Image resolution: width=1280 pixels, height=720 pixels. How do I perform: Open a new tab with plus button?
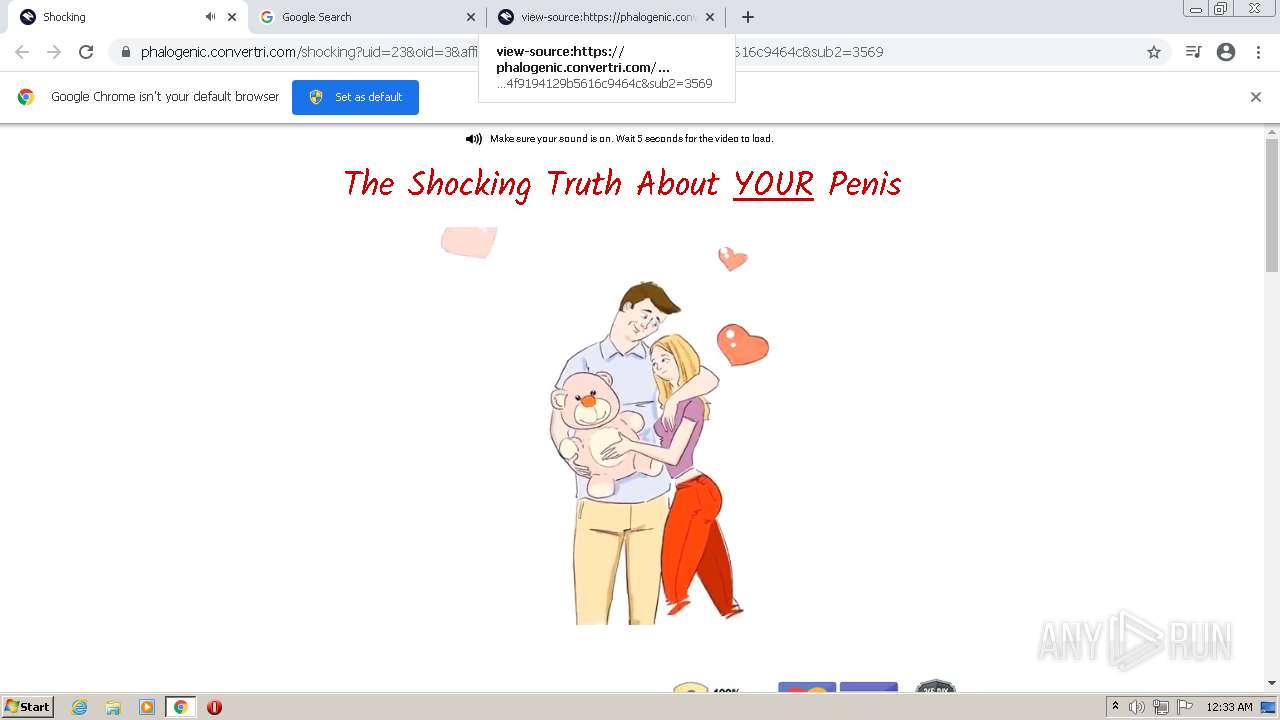748,17
